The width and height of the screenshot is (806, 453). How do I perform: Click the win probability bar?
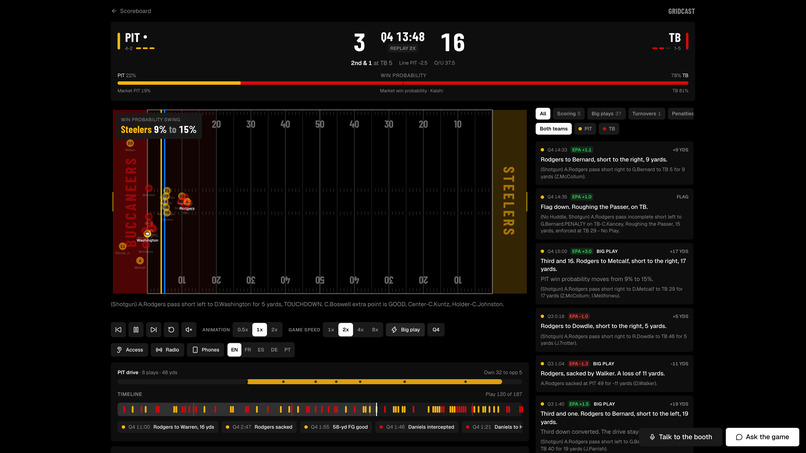click(403, 83)
